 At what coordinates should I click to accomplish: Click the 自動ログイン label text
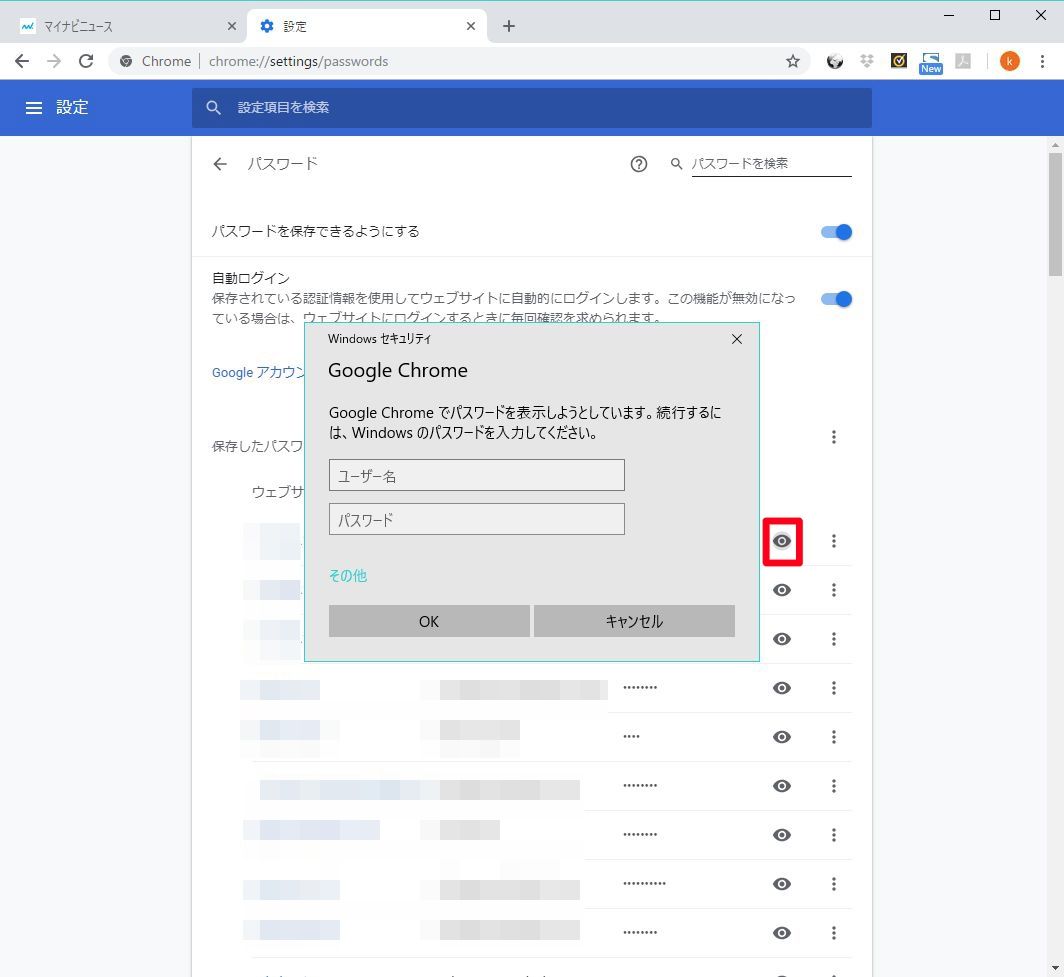click(251, 278)
